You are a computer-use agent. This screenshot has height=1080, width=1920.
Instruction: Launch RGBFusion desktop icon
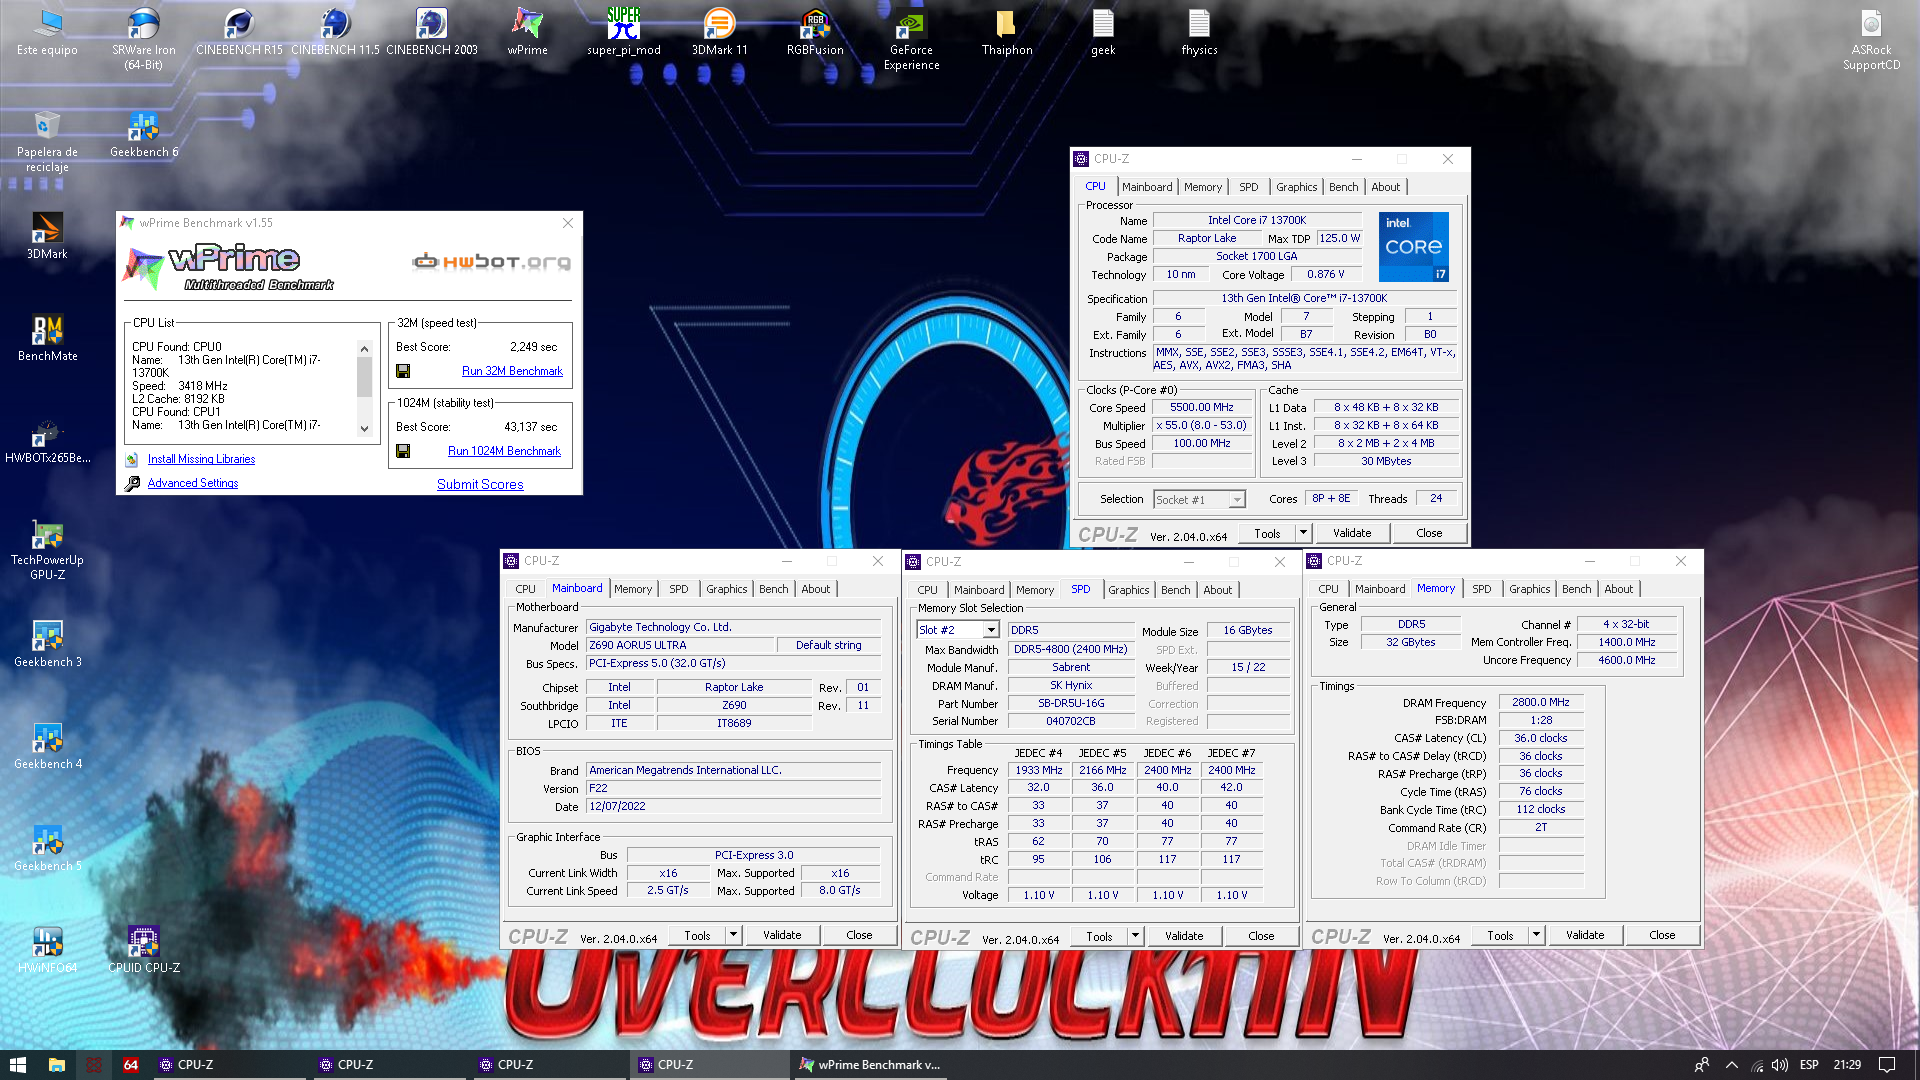tap(815, 32)
